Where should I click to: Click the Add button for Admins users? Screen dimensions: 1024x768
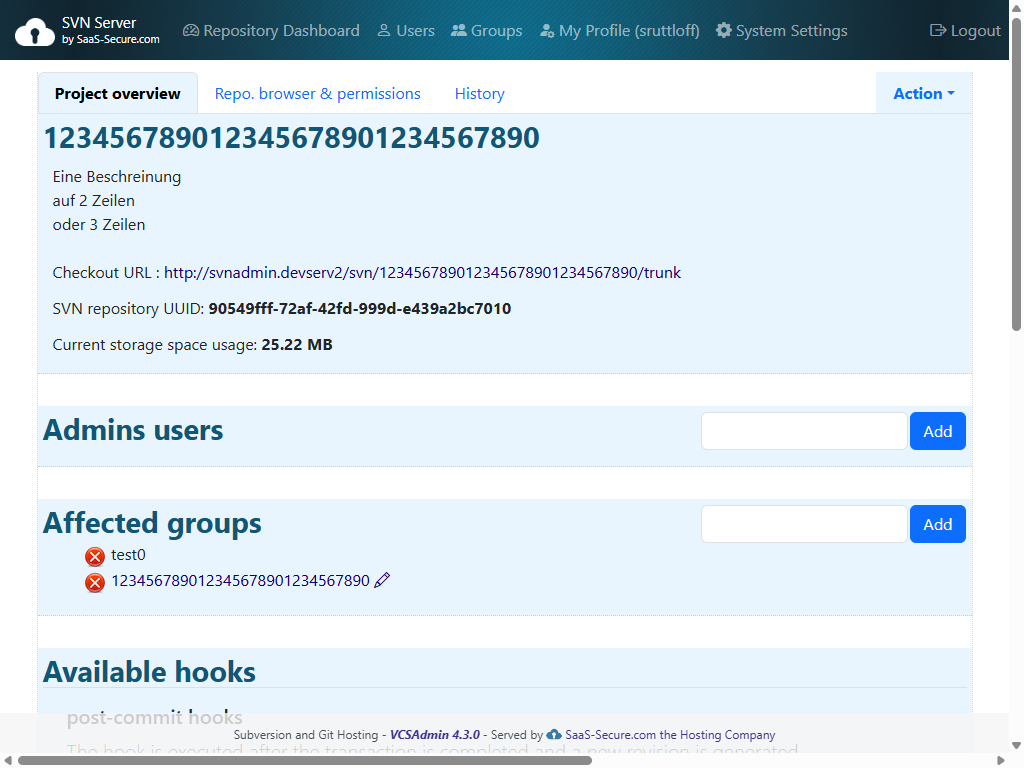pyautogui.click(x=937, y=431)
